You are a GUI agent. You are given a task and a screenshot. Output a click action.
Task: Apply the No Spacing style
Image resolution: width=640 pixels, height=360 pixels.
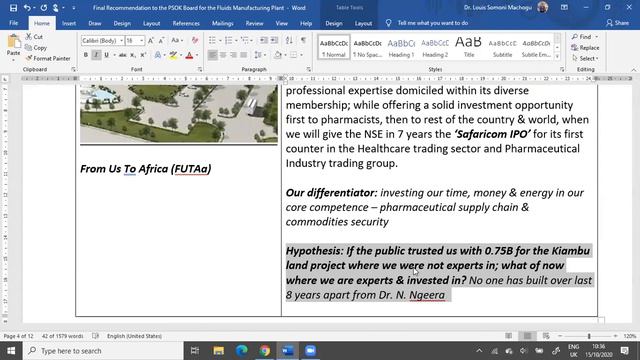367,47
